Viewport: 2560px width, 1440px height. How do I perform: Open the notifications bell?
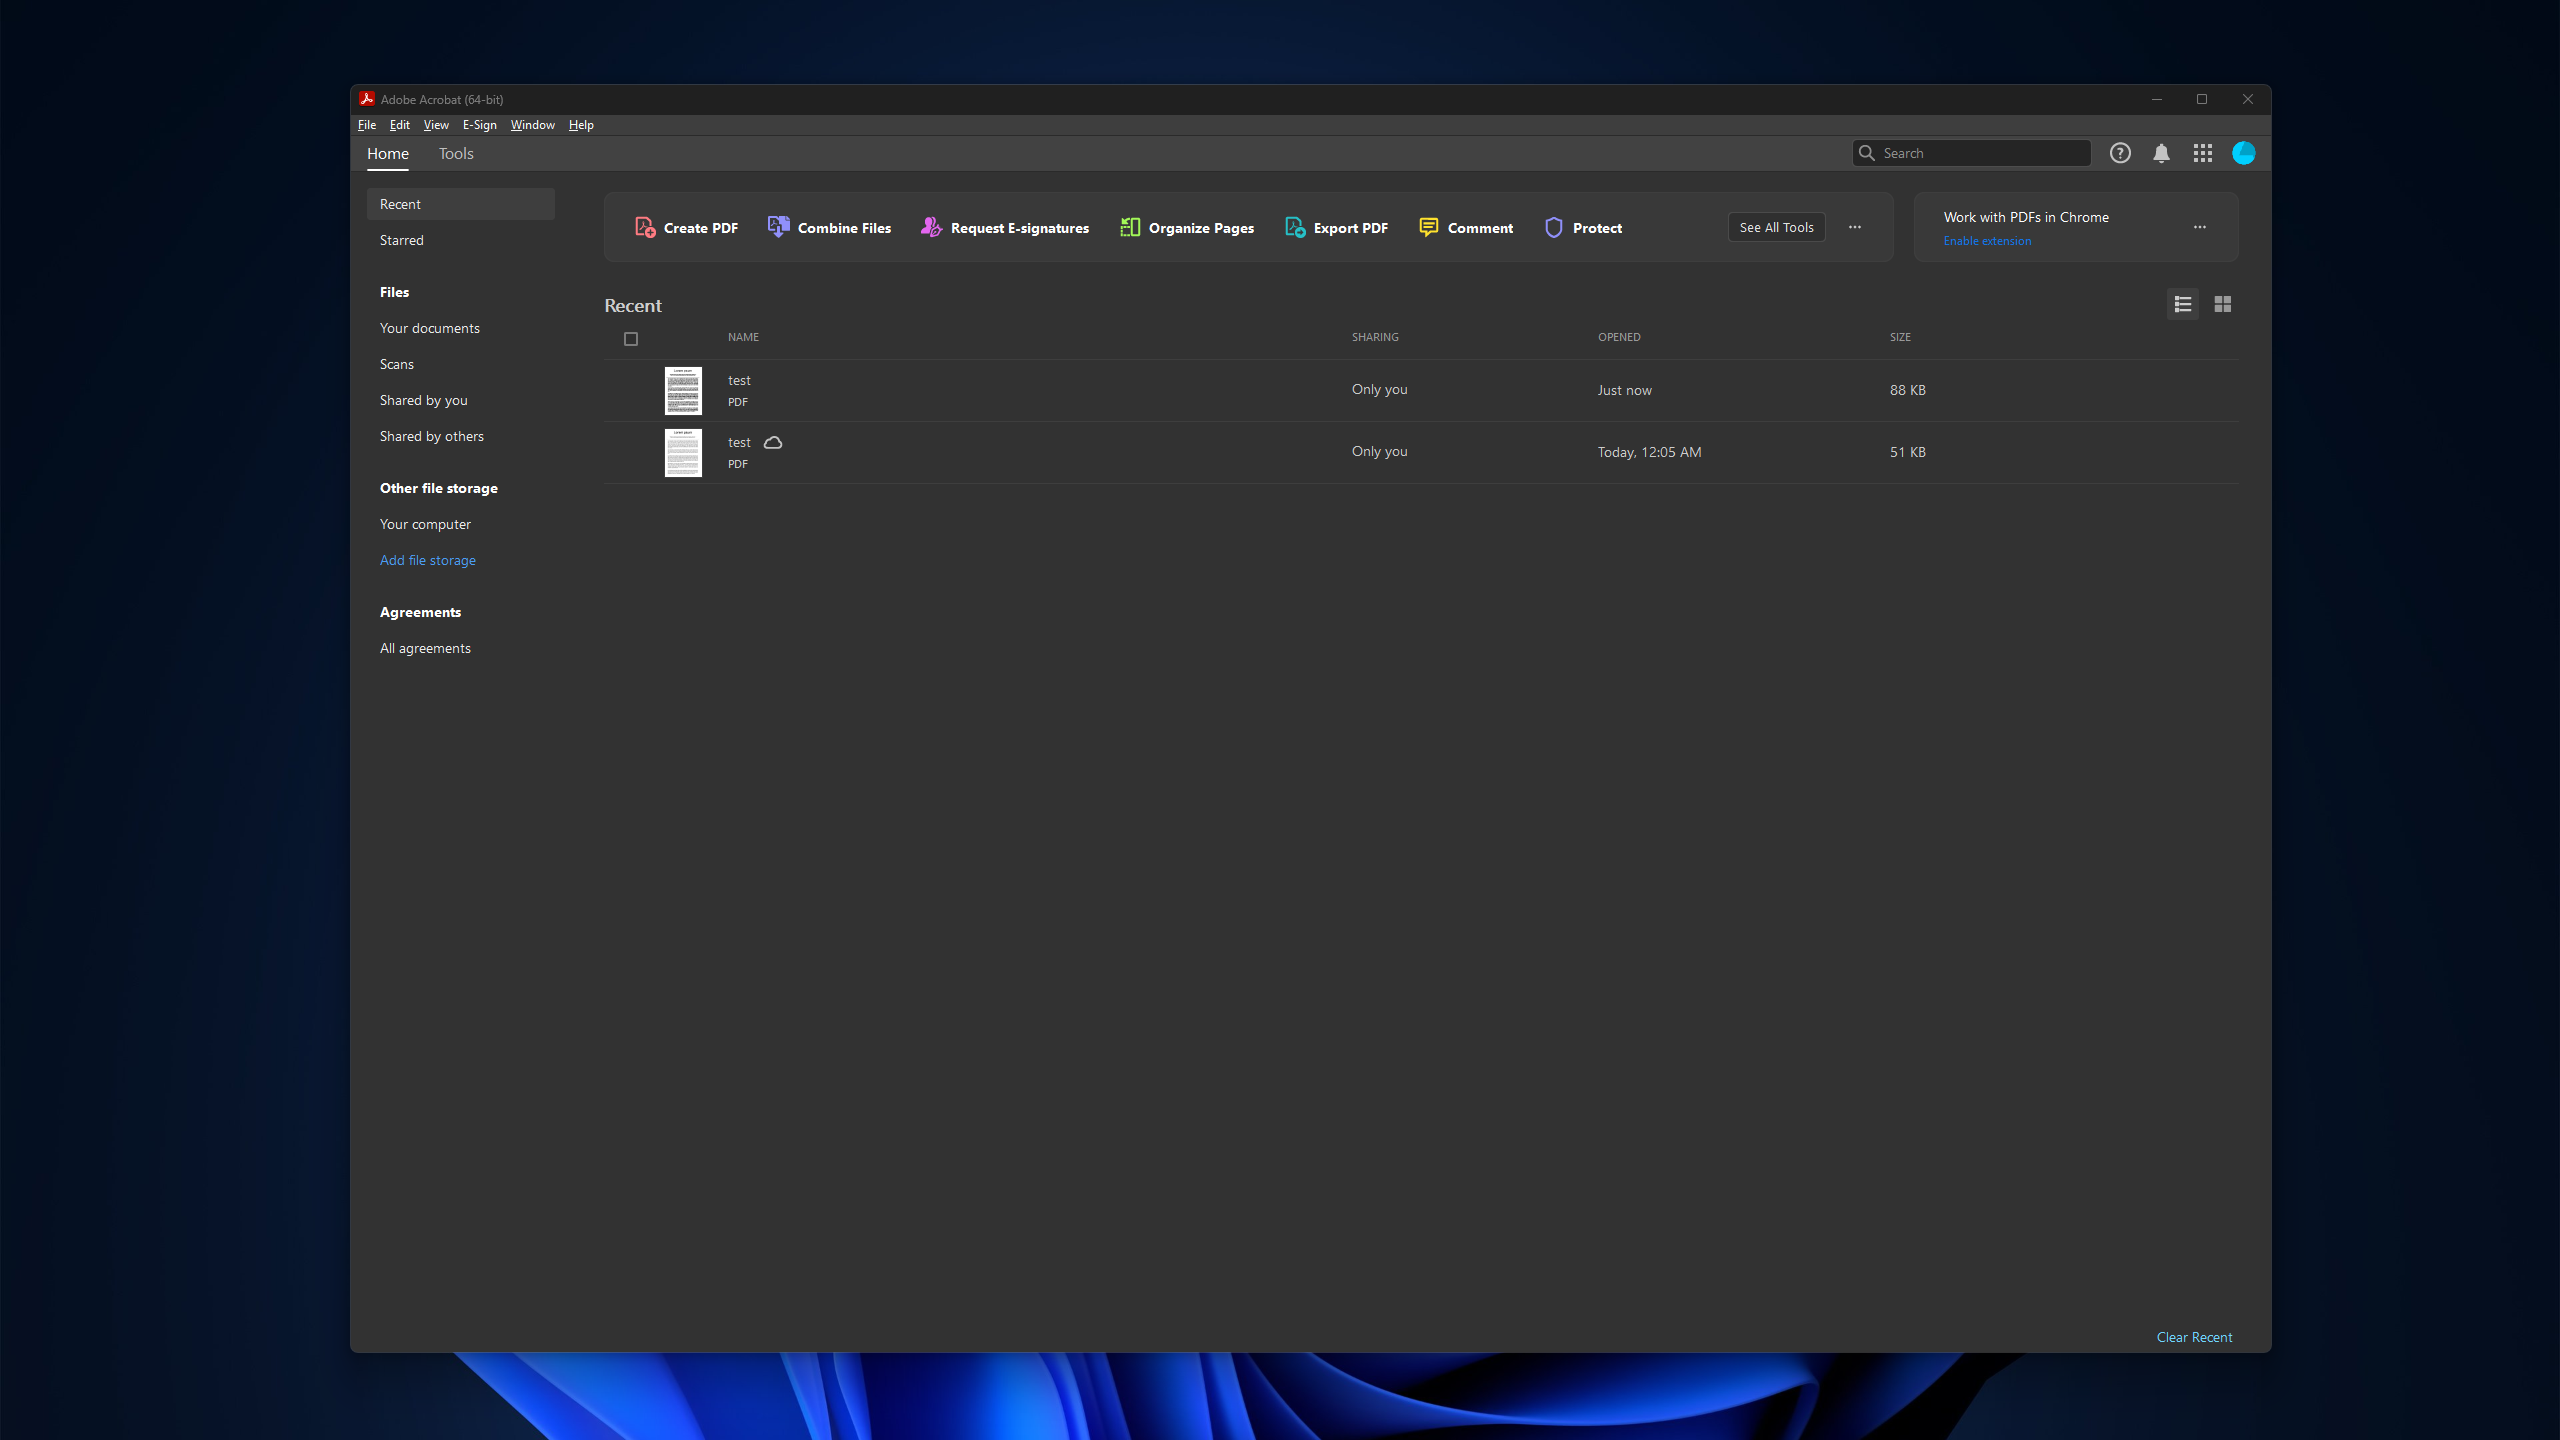point(2161,153)
